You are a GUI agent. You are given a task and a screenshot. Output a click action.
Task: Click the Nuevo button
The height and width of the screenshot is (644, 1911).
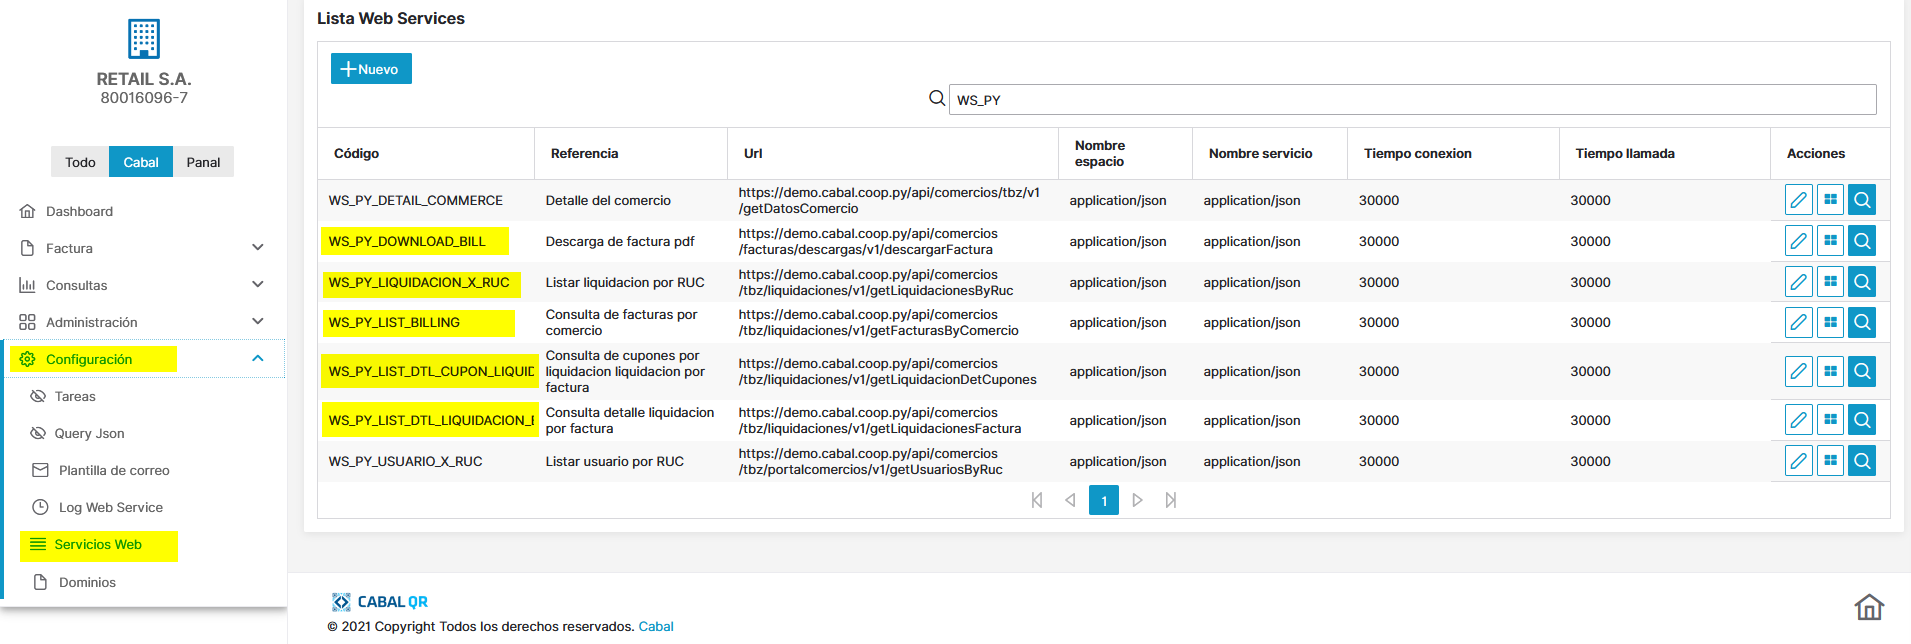[371, 69]
